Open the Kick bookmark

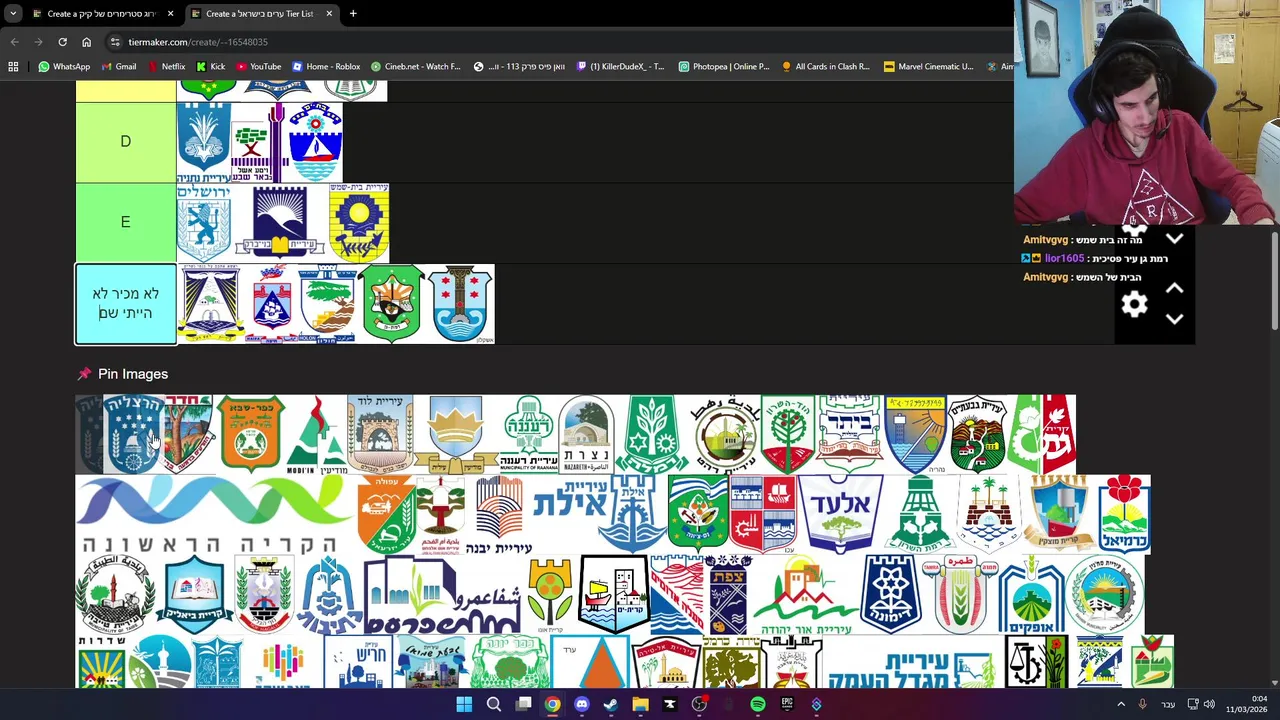[211, 66]
